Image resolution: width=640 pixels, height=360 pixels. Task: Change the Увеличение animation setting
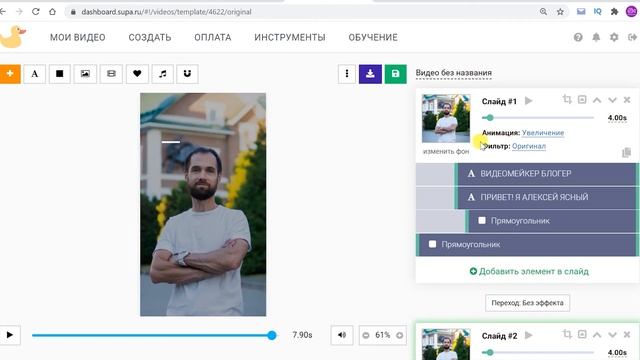(543, 133)
